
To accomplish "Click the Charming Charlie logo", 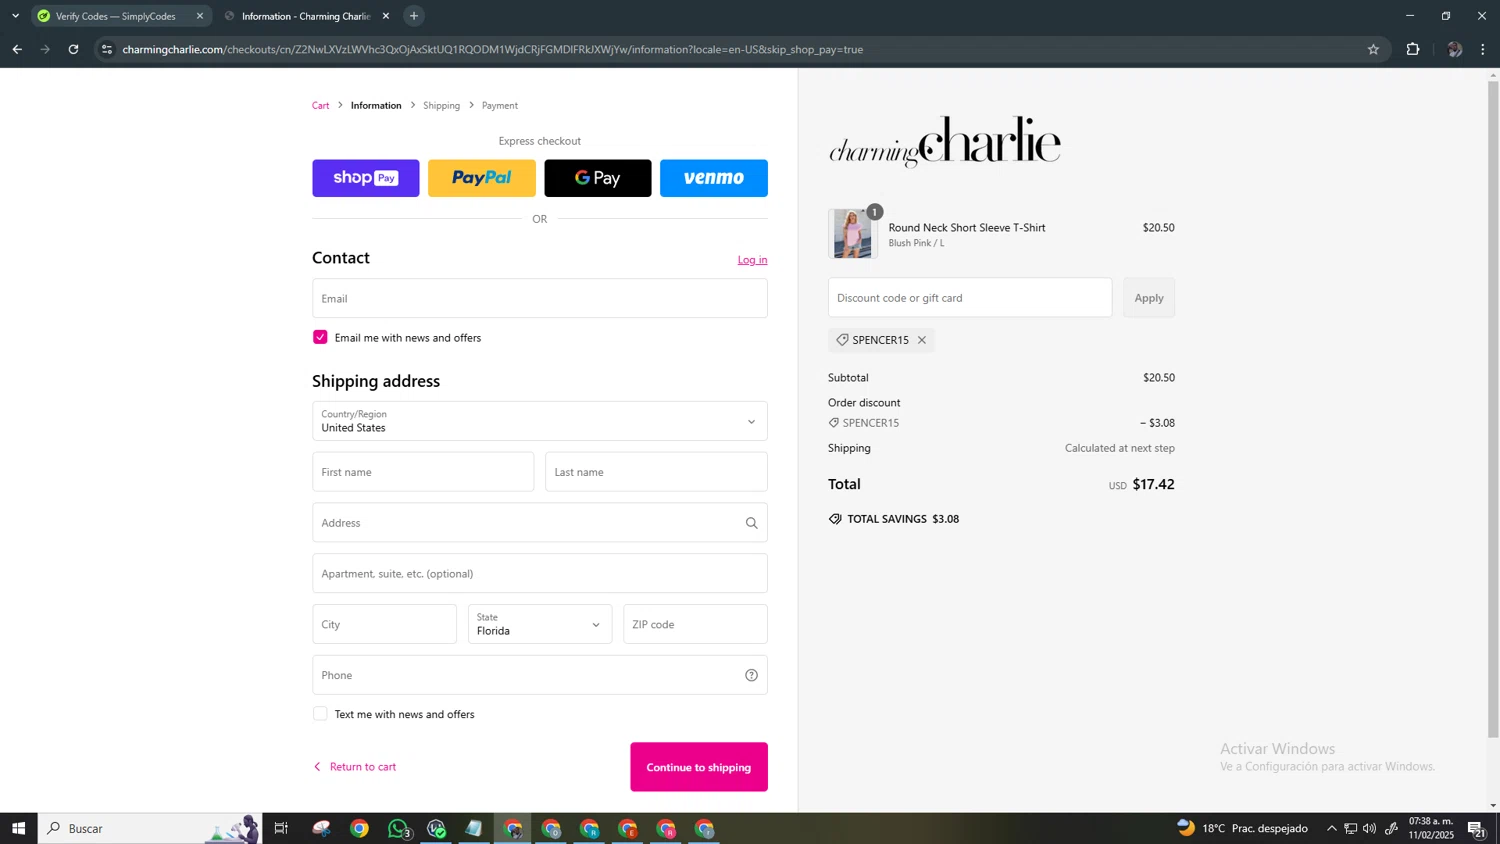I will 944,141.
